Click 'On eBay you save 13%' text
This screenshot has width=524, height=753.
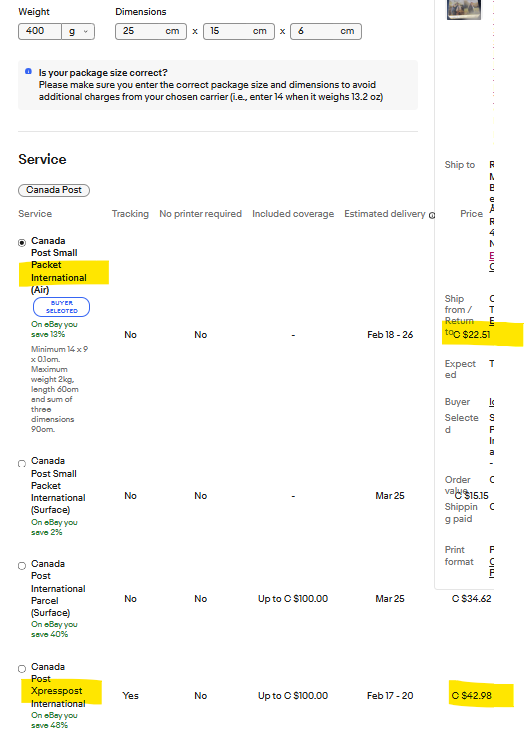[x=54, y=329]
